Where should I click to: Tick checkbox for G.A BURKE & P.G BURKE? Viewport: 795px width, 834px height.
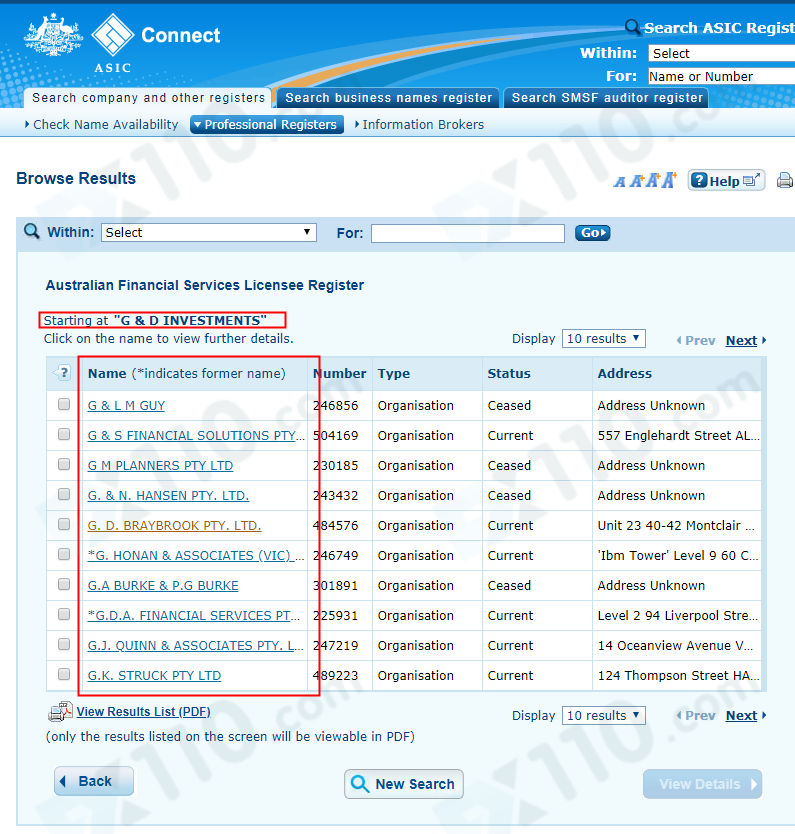pyautogui.click(x=64, y=584)
